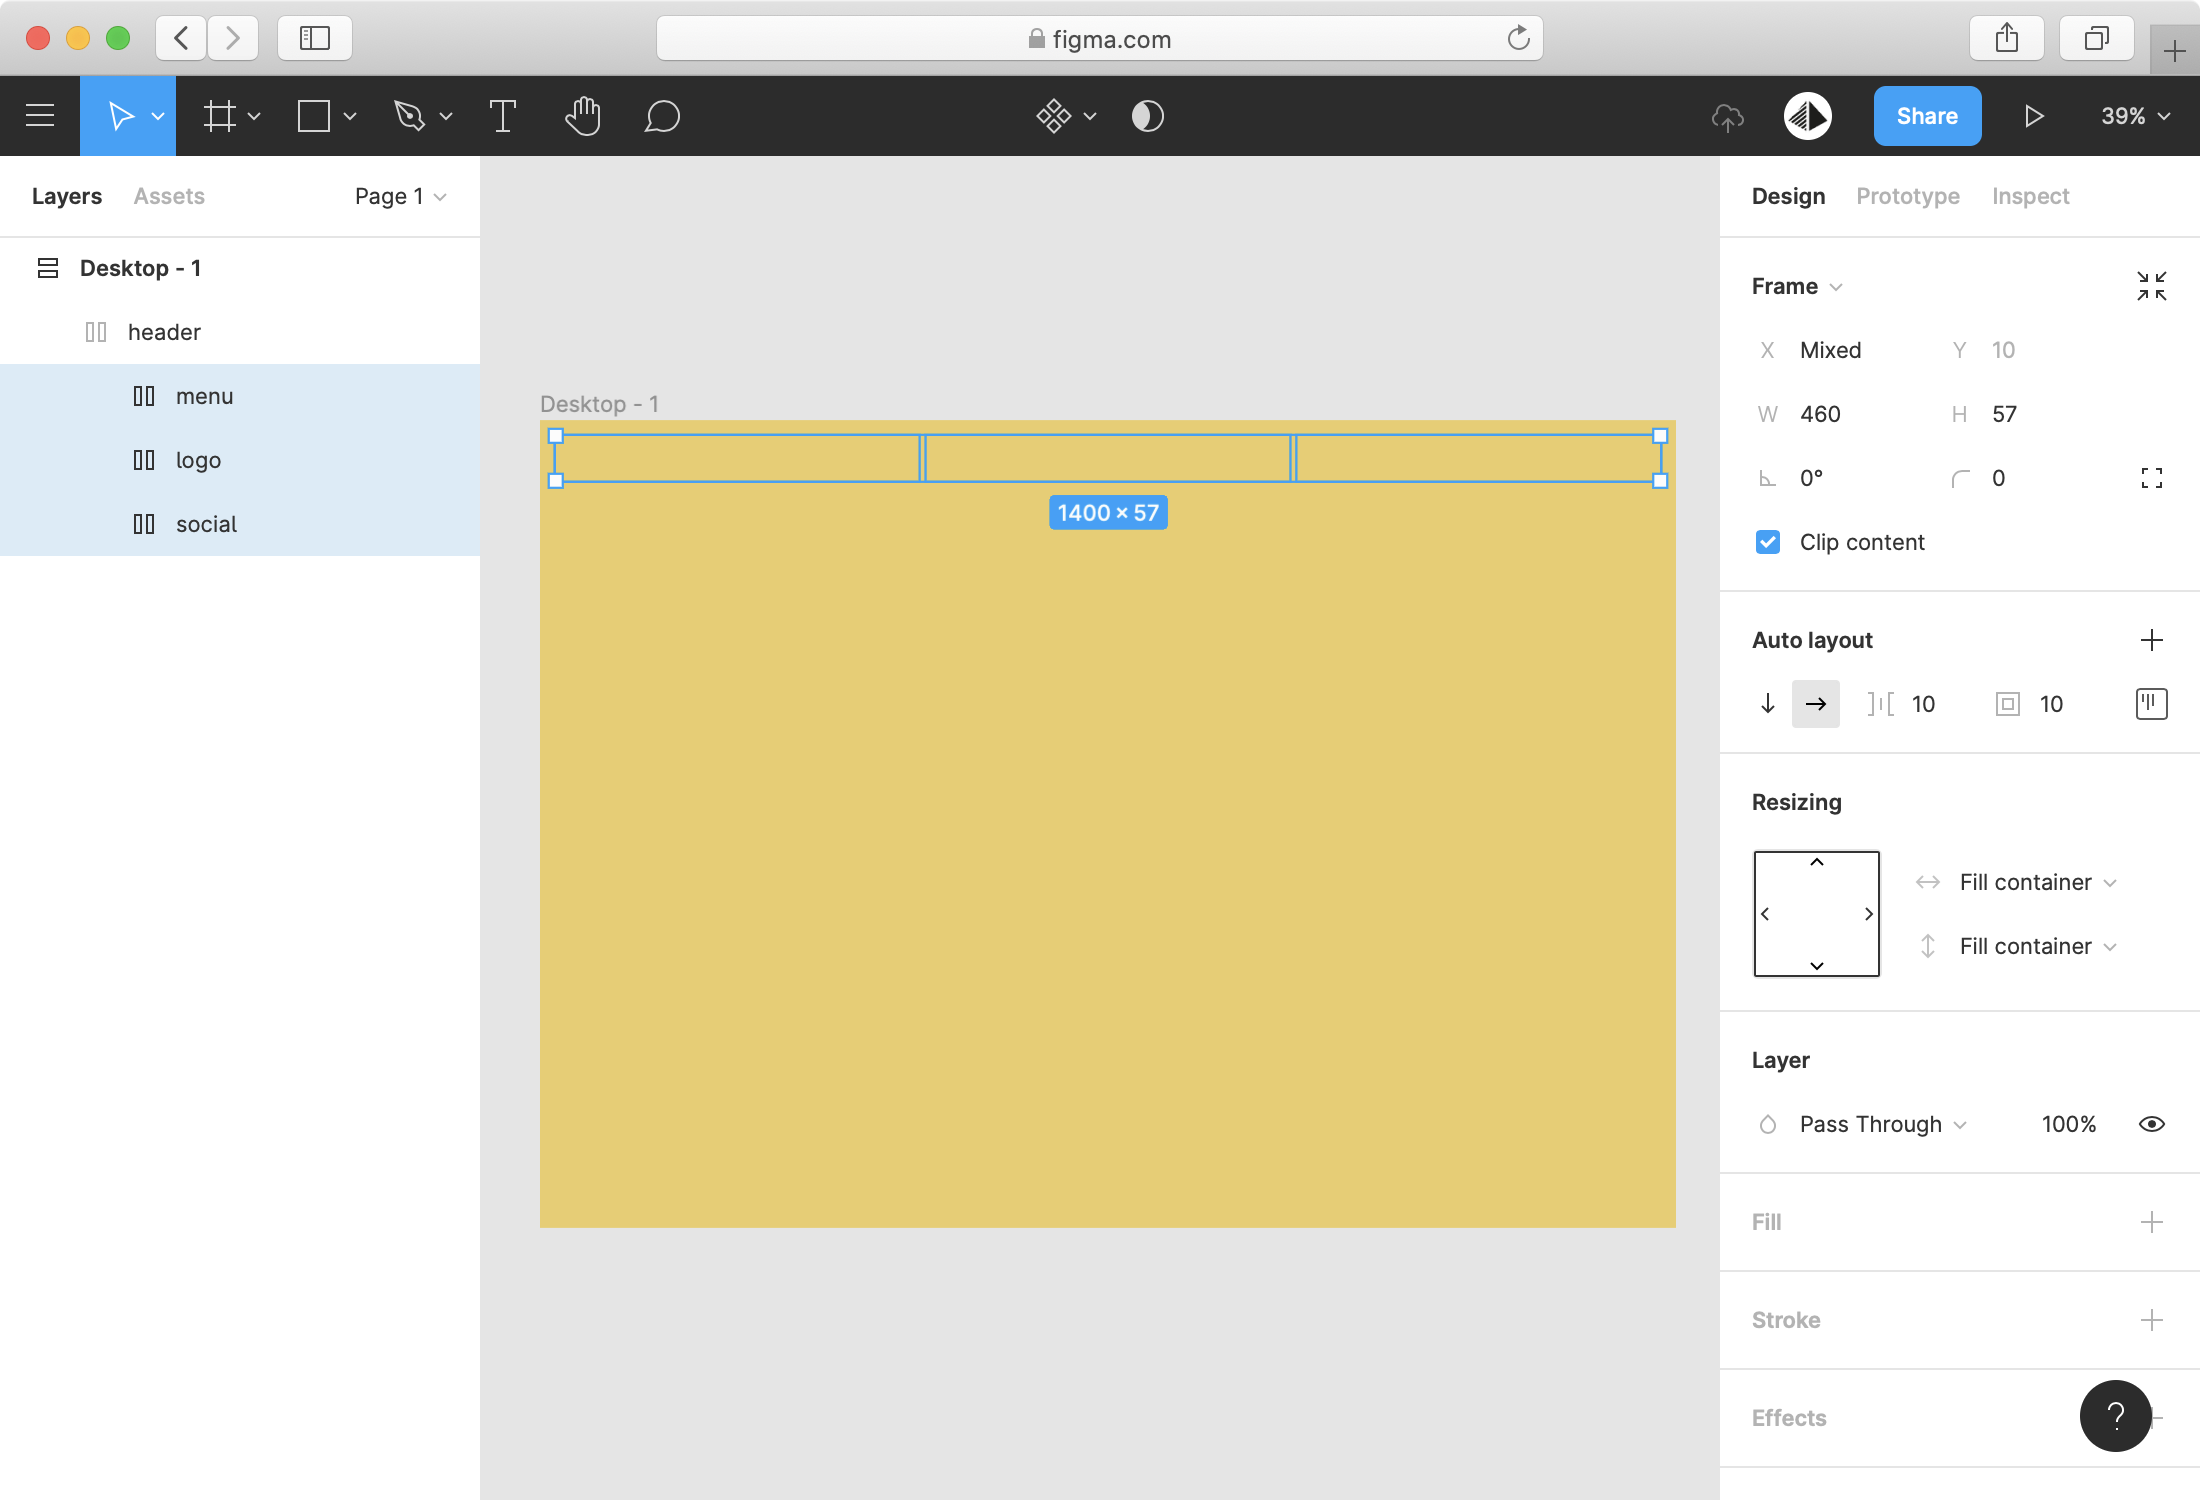Screen dimensions: 2200x1500
Task: Add auto layout with the plus icon
Action: click(x=2152, y=640)
